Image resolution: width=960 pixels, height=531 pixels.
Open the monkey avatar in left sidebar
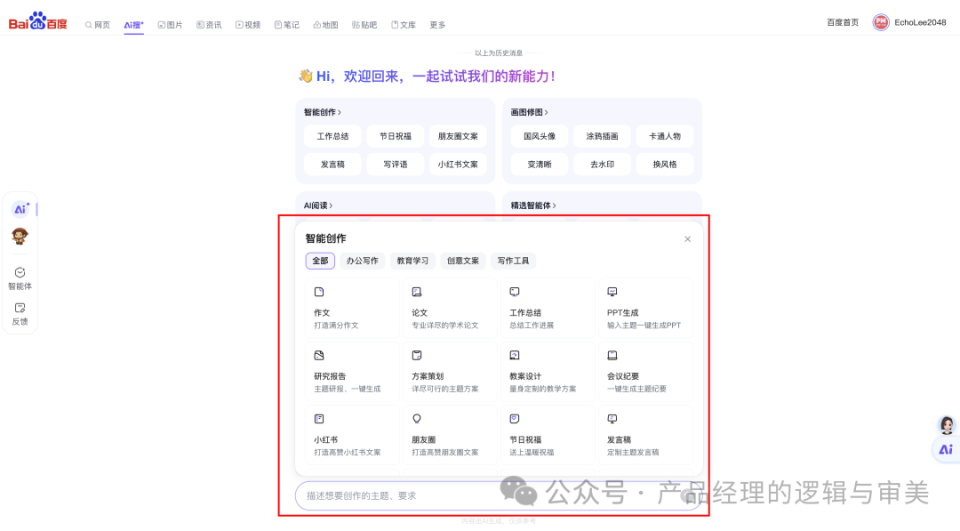20,236
